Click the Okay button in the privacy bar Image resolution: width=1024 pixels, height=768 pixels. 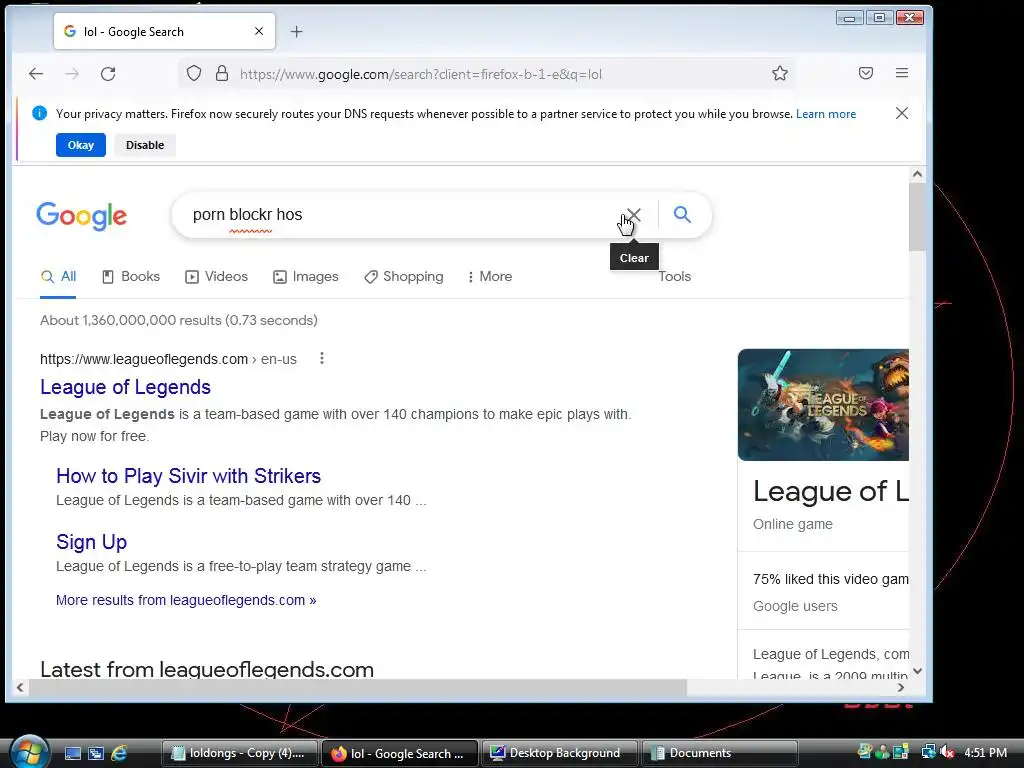81,145
